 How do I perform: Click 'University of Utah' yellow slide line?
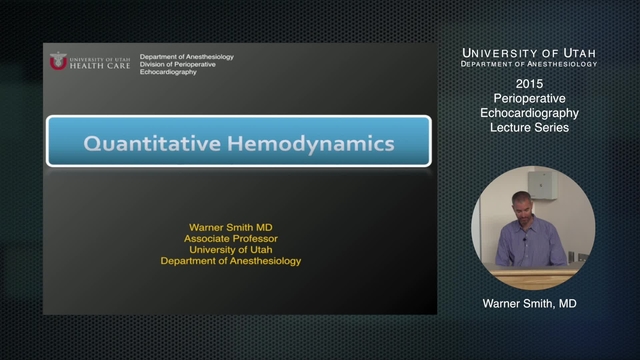[x=231, y=249]
